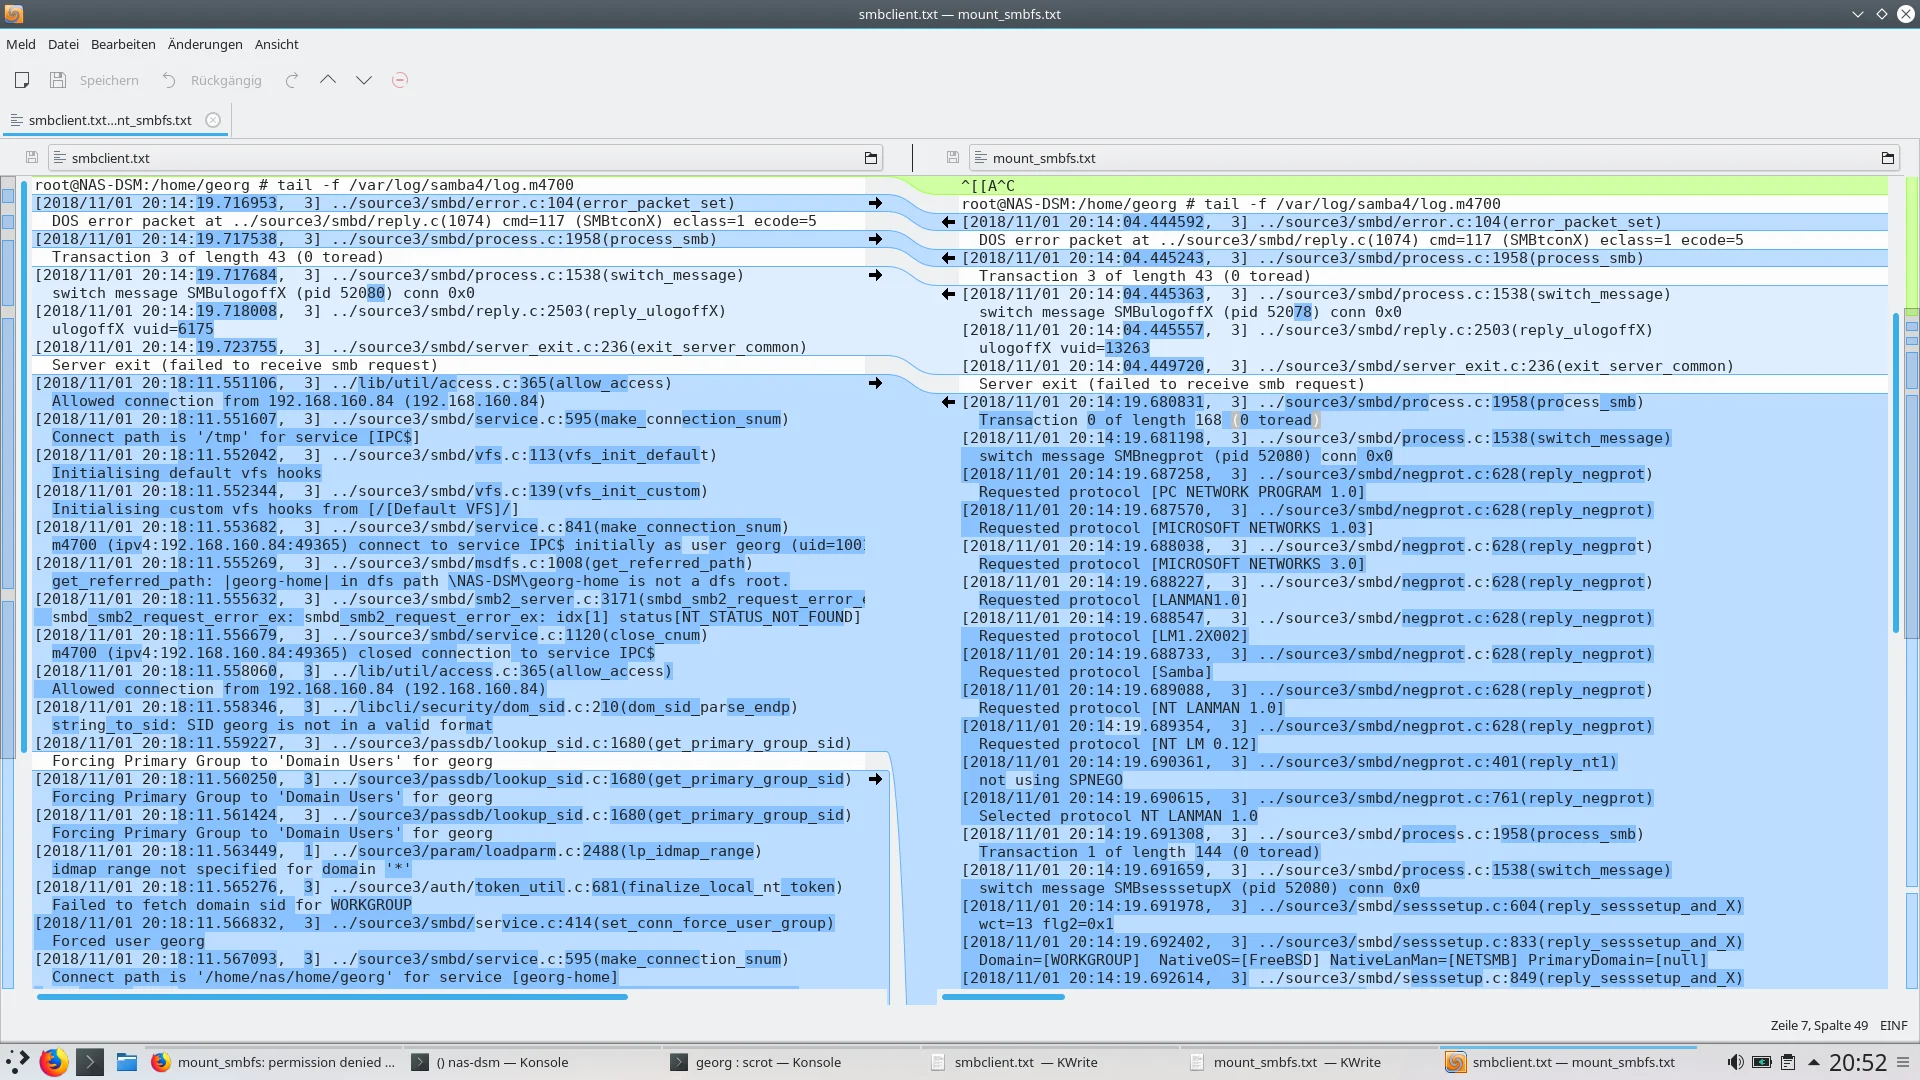Click save icon of right mount_smbfs.txt pane
This screenshot has width=1920, height=1080.
click(x=953, y=158)
